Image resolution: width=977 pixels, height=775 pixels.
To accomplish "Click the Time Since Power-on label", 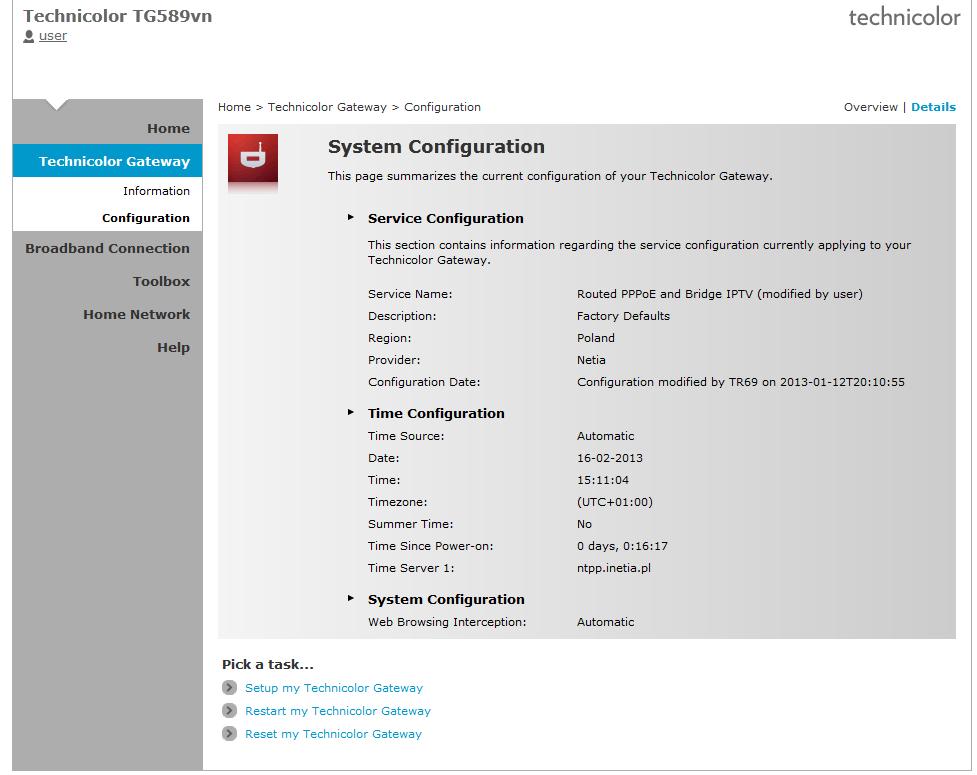I will (431, 546).
